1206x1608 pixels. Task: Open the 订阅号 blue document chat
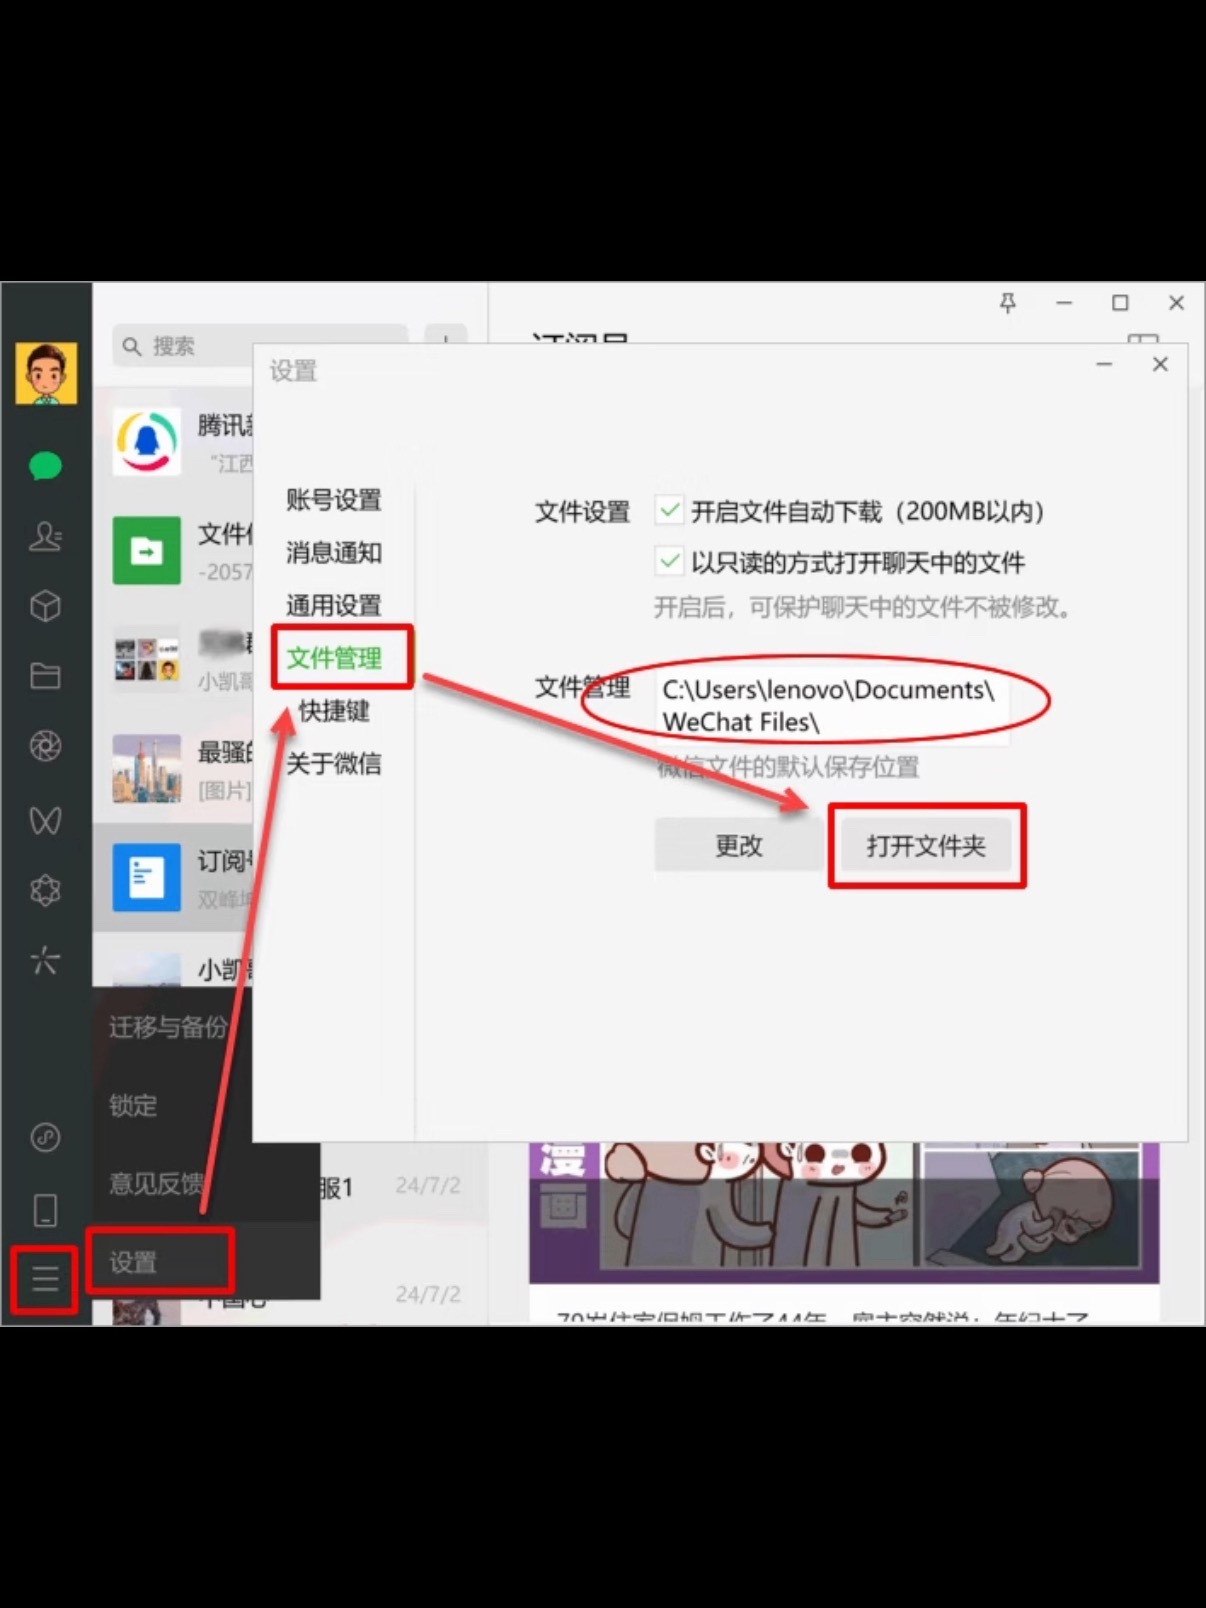pos(147,877)
